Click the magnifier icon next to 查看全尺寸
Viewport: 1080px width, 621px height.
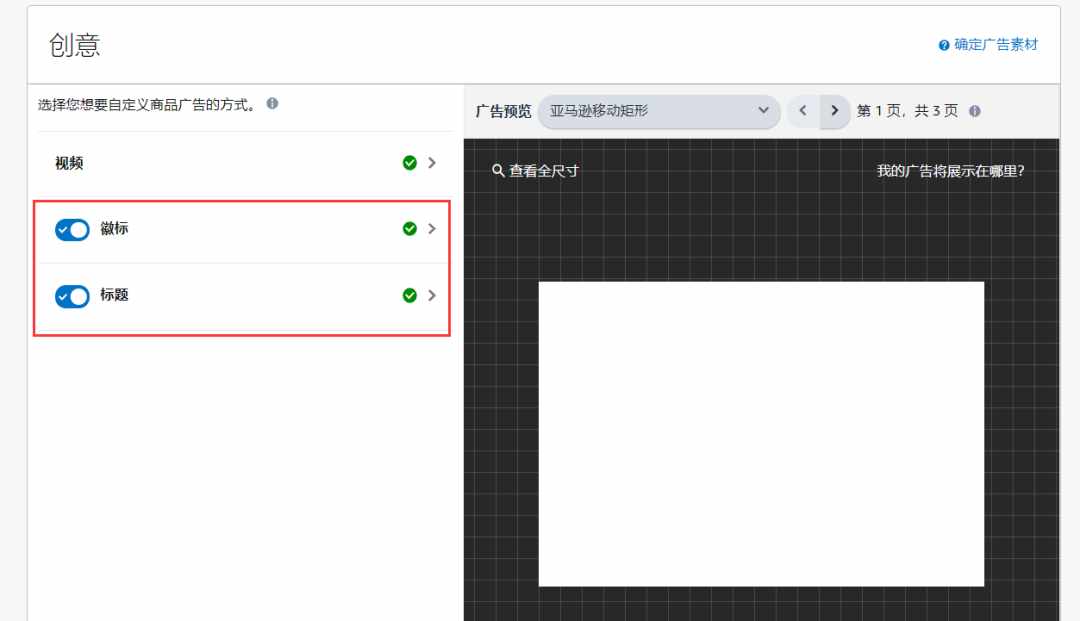click(498, 170)
